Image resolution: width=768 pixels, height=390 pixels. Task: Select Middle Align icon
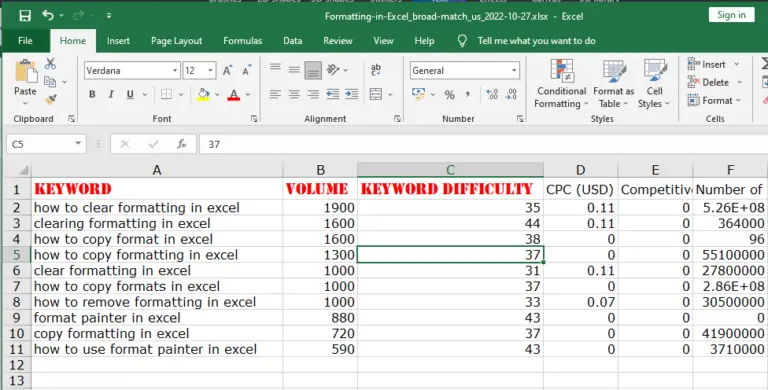tap(294, 70)
